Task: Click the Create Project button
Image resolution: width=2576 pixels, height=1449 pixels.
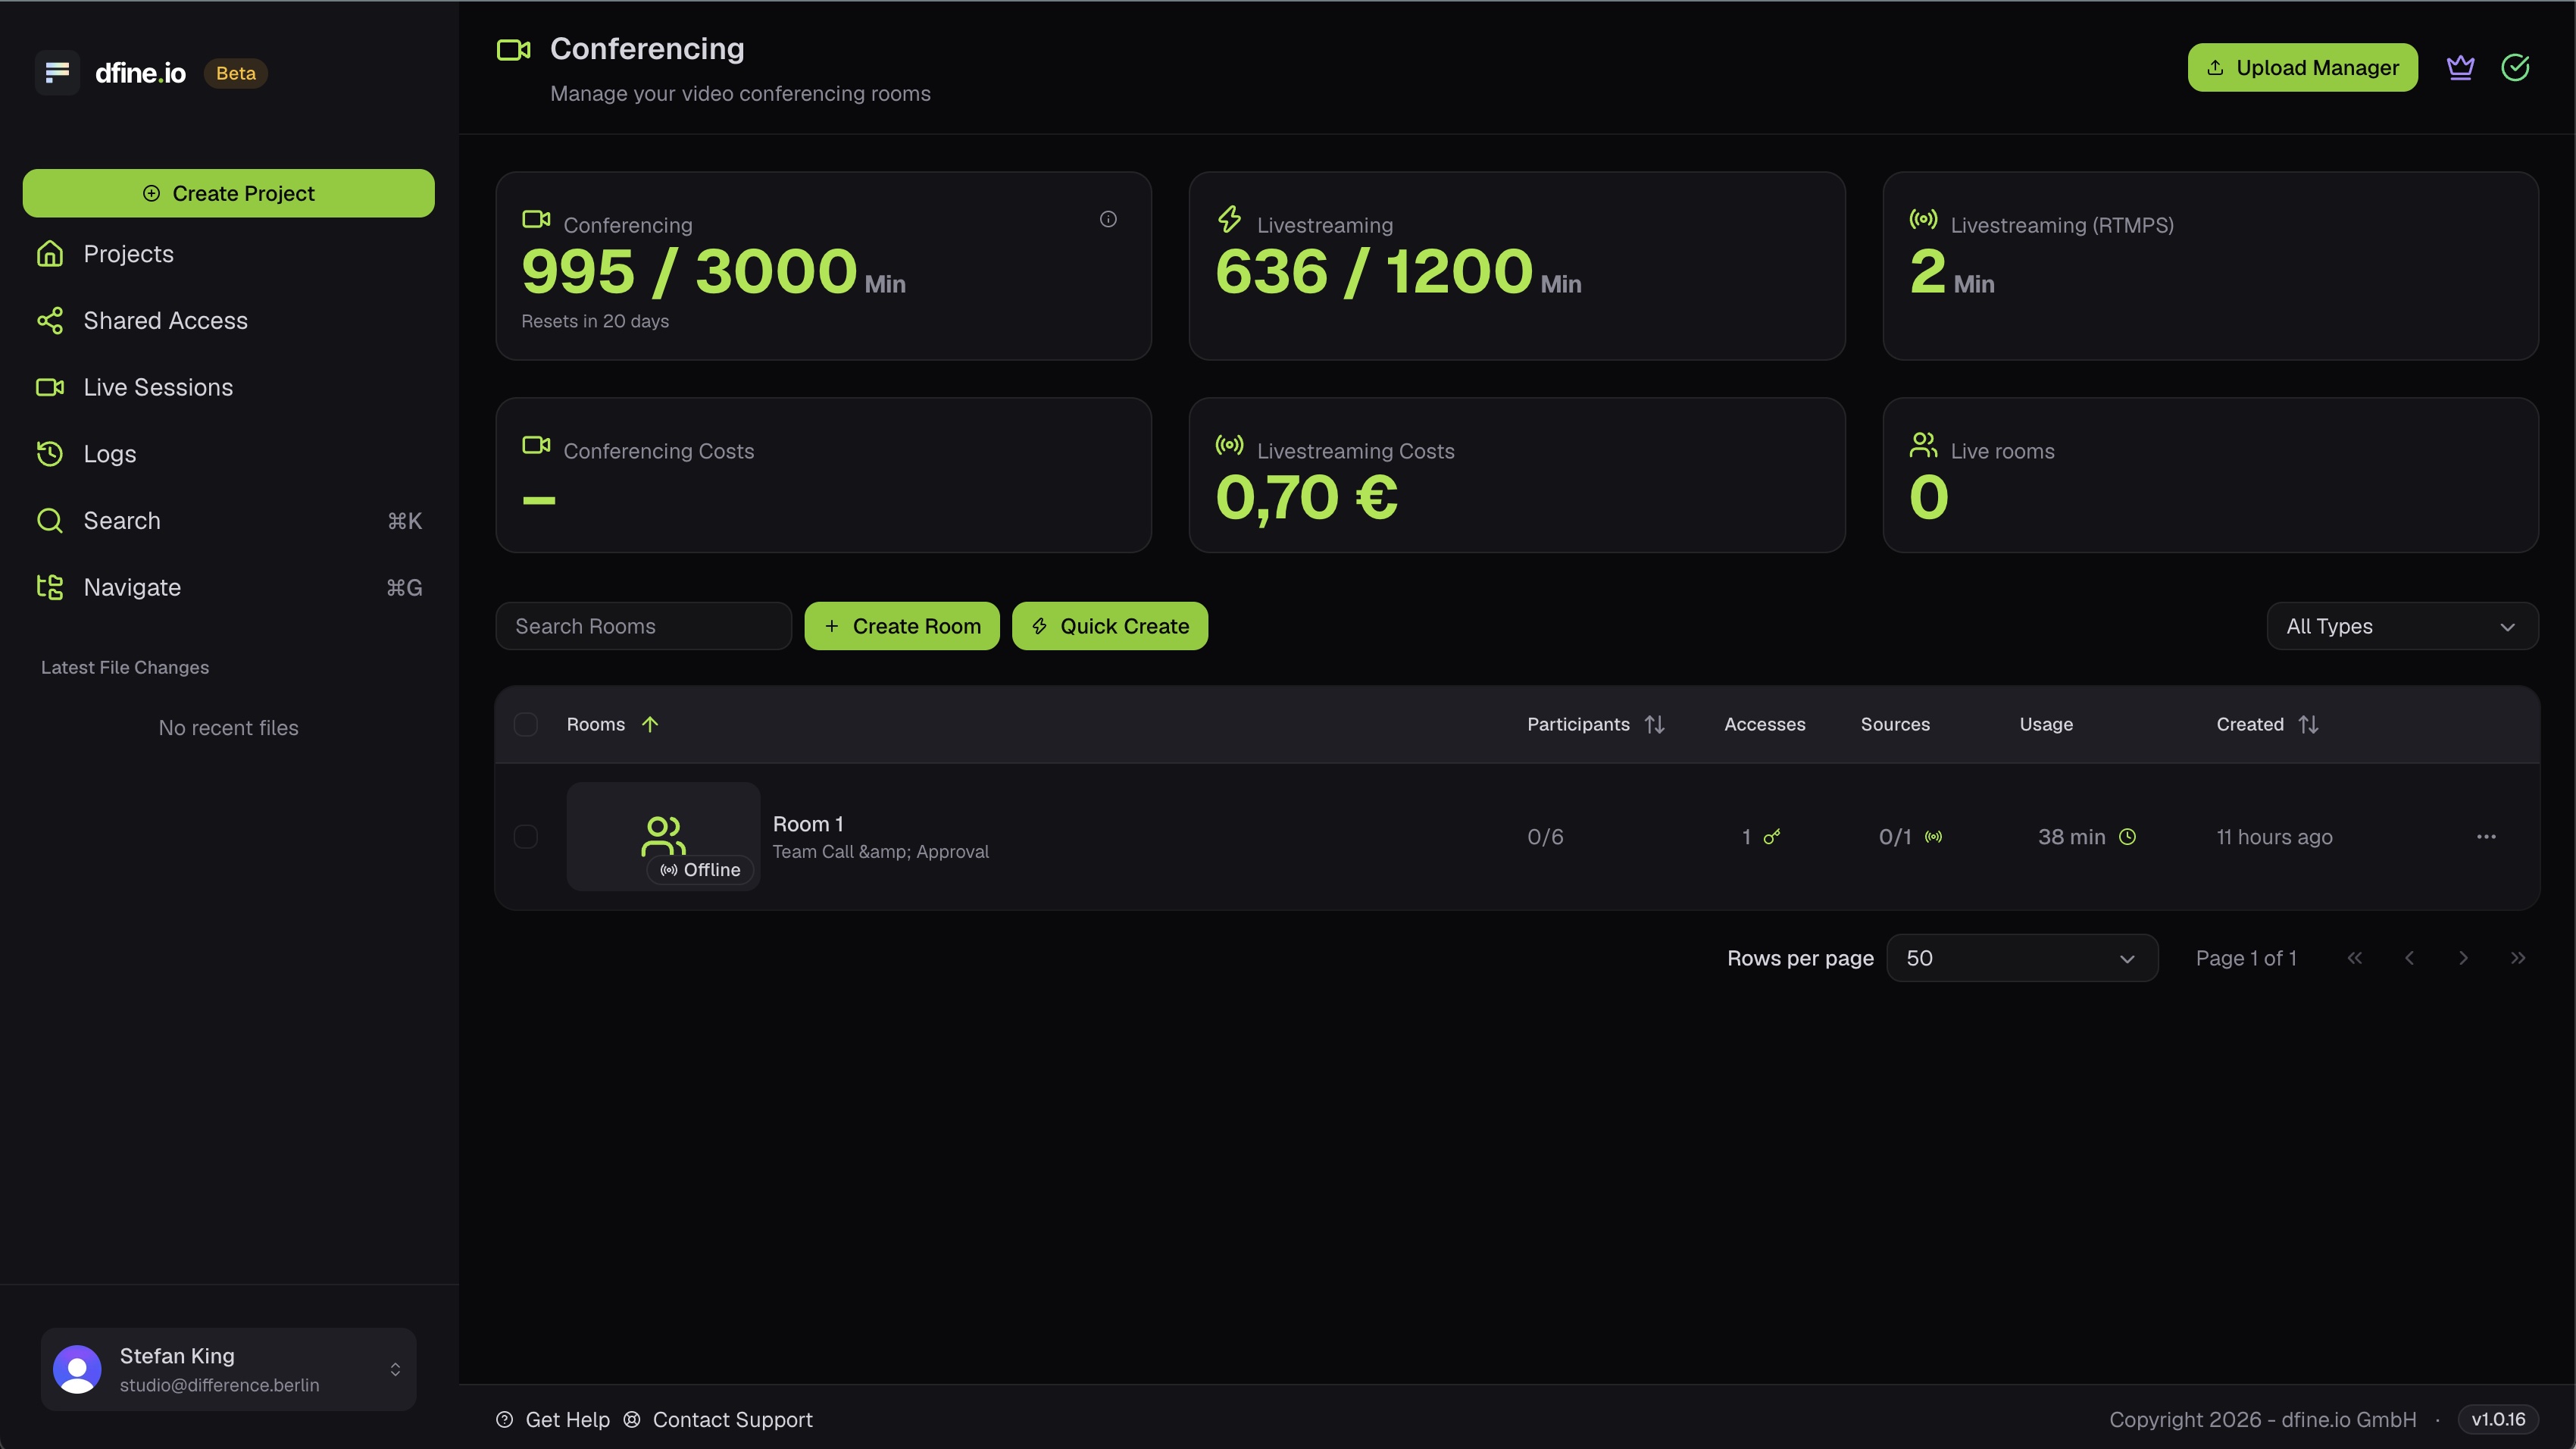Action: pos(228,193)
